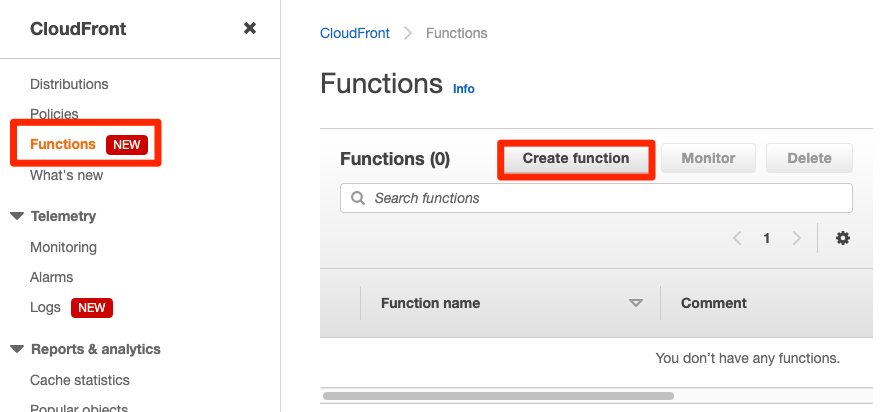Click the 'You don't have any functions.' text

[747, 358]
